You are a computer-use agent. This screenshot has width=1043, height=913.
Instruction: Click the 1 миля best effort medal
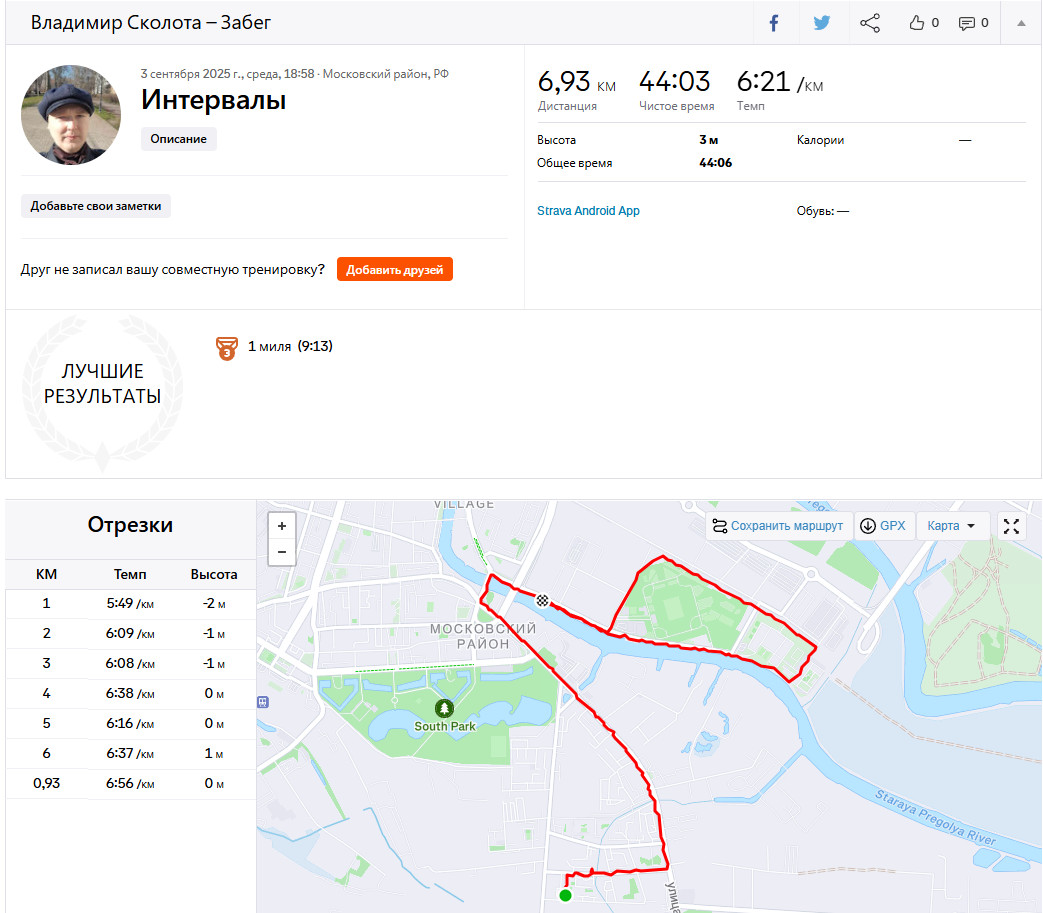(227, 347)
